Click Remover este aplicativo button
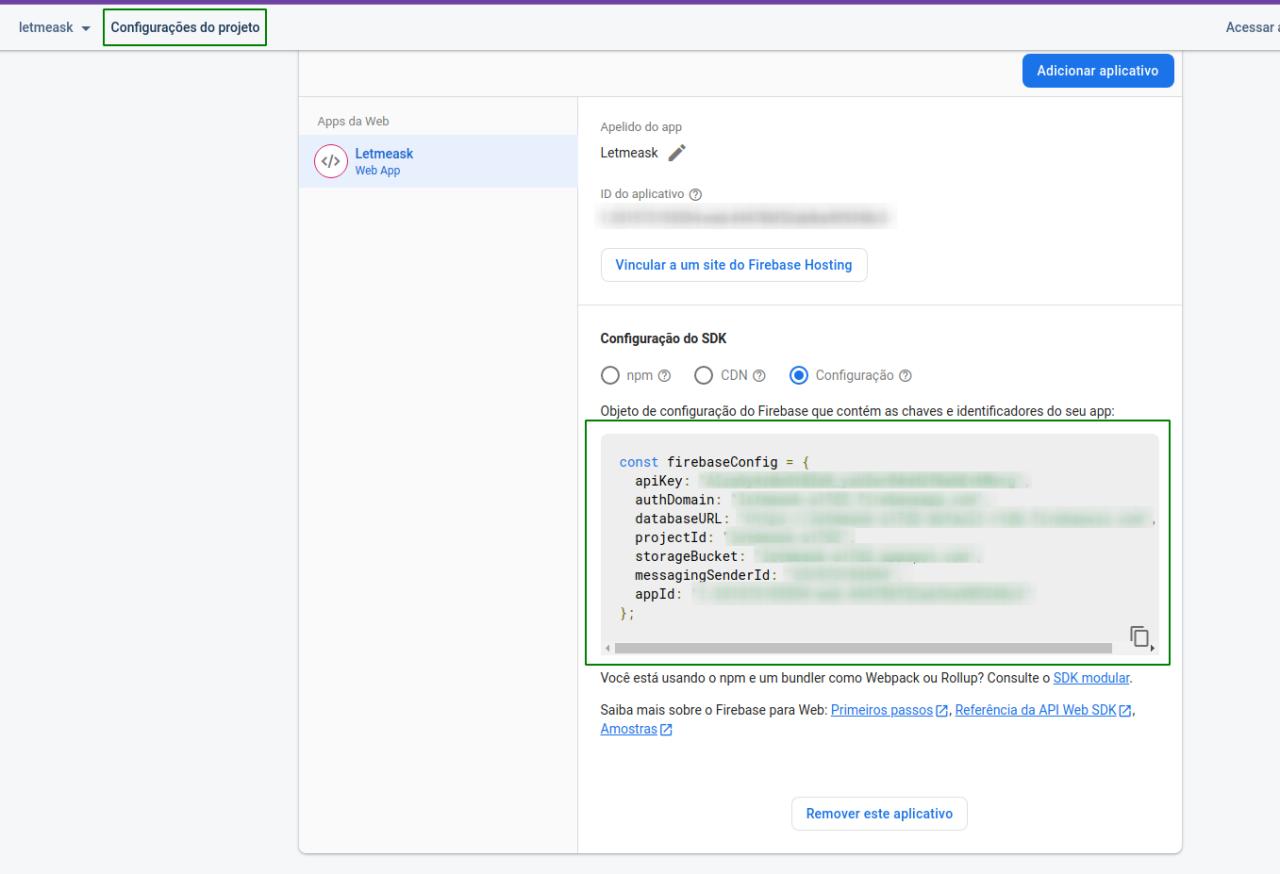 (880, 814)
